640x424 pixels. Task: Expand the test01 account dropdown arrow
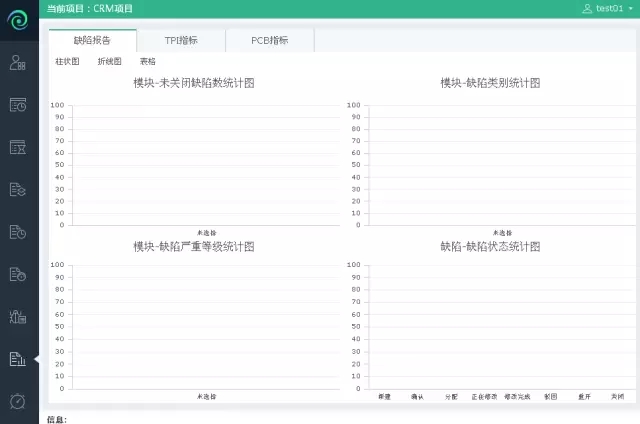[631, 9]
